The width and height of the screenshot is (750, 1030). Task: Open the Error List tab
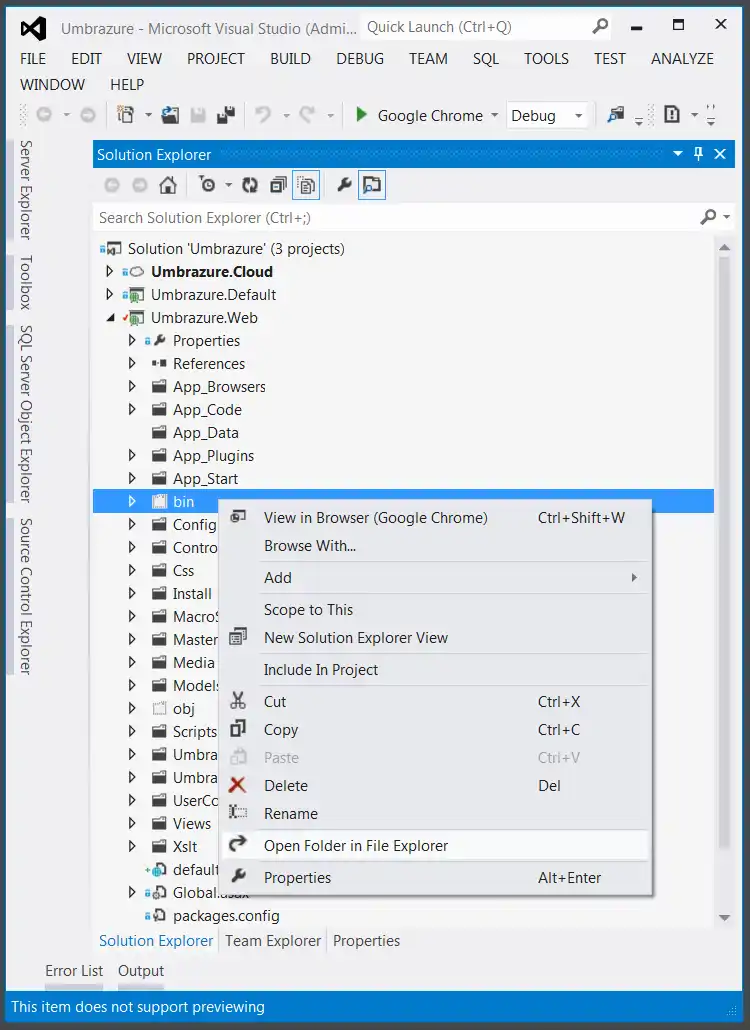click(74, 971)
